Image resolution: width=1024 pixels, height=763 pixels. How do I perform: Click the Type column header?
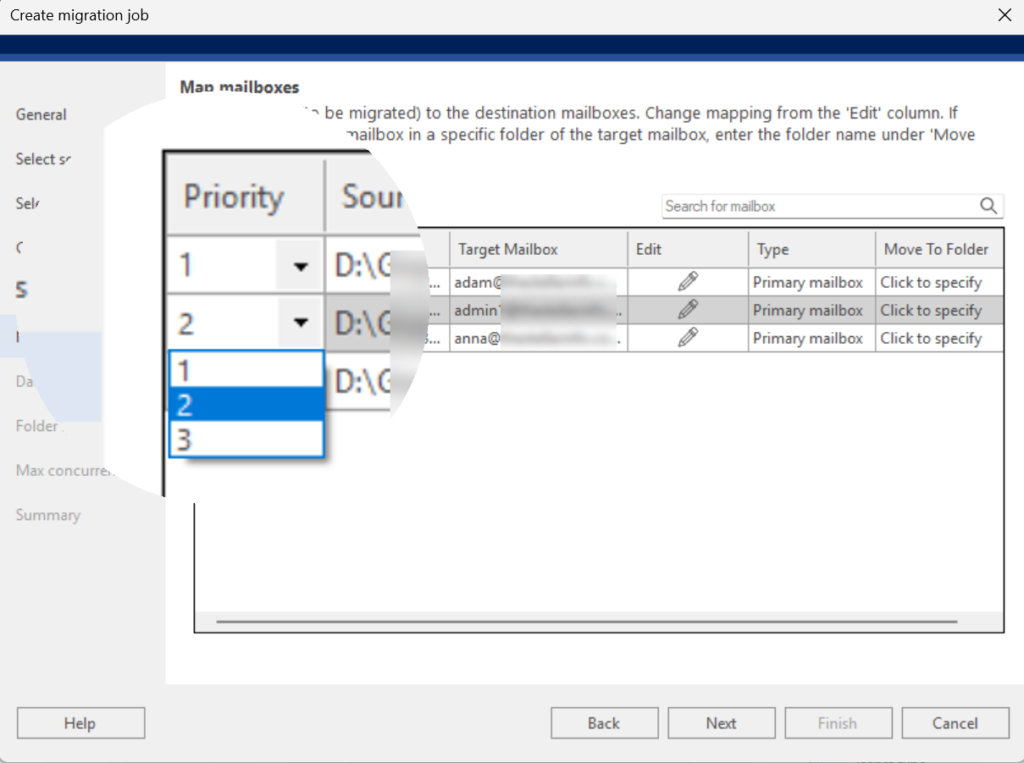(812, 250)
